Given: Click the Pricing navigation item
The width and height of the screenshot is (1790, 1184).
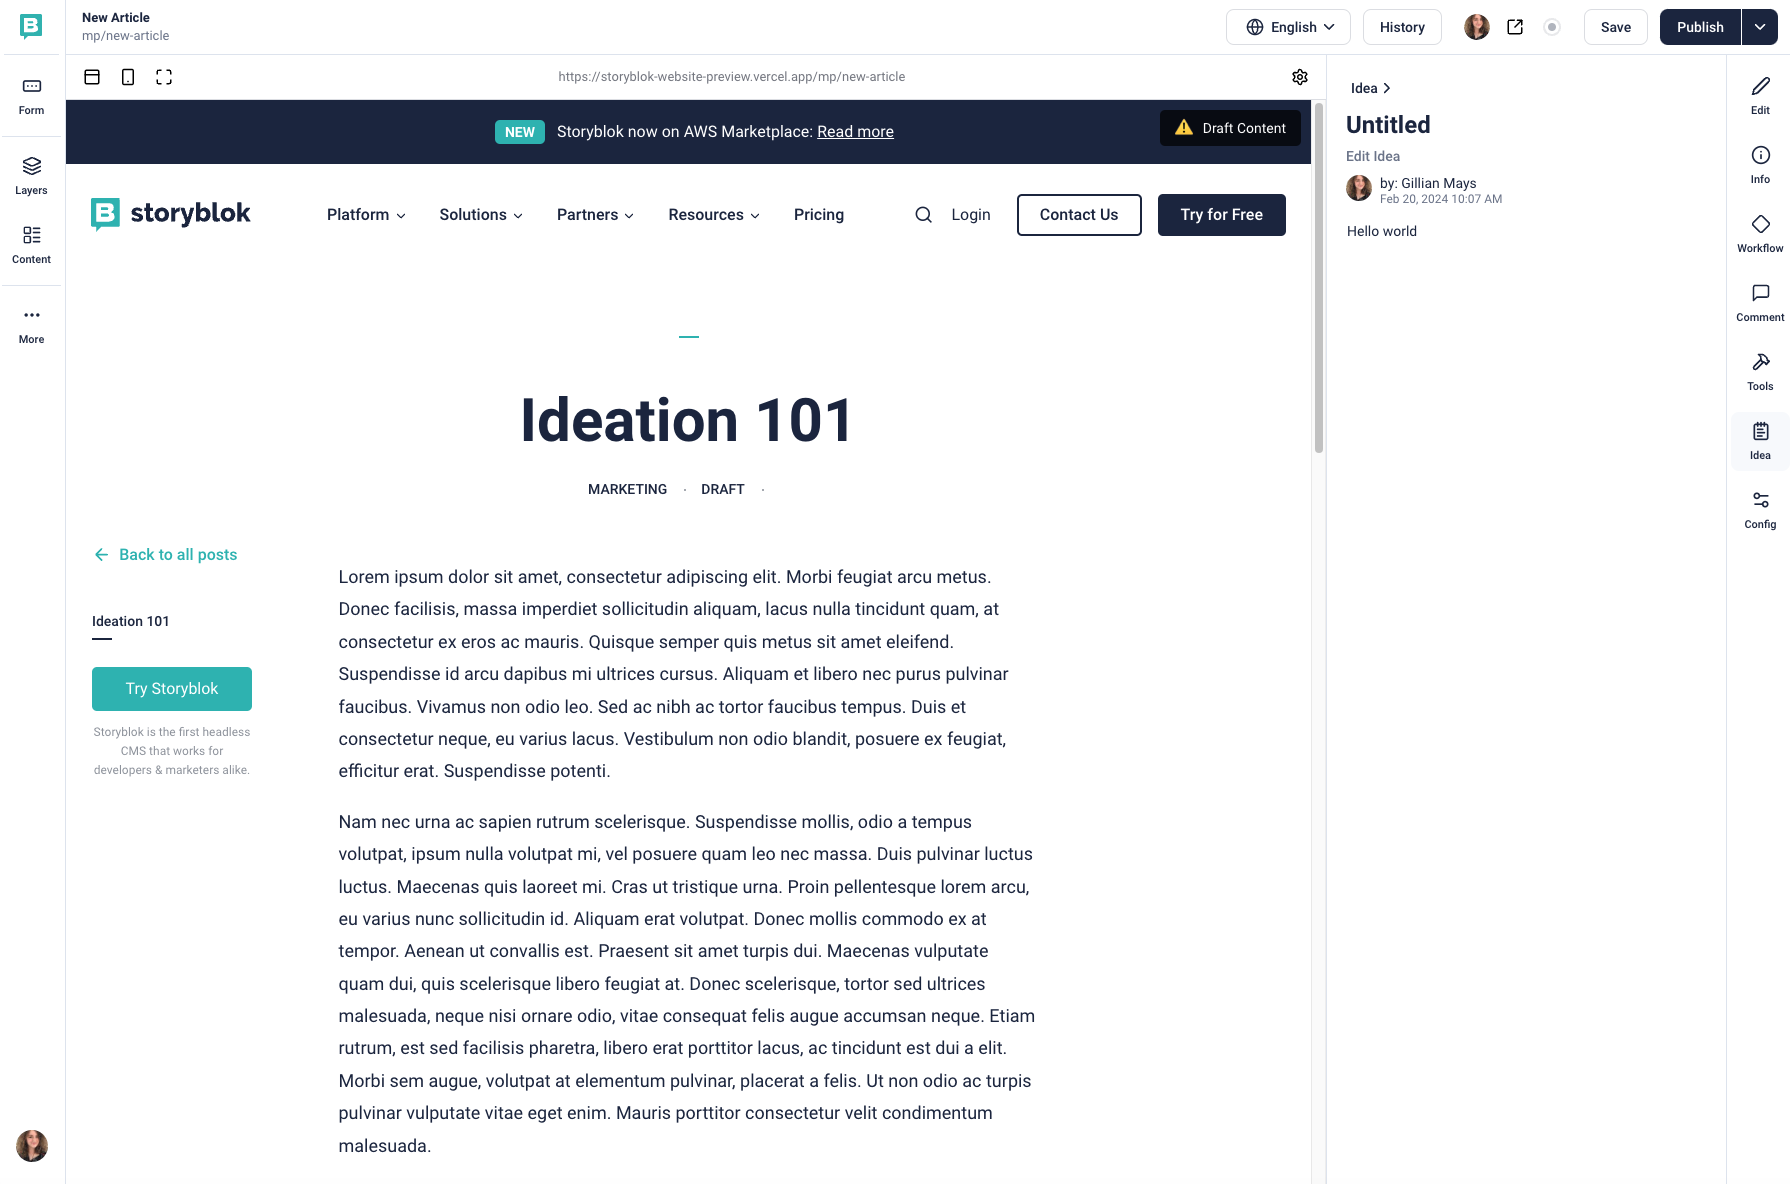Looking at the screenshot, I should [819, 215].
